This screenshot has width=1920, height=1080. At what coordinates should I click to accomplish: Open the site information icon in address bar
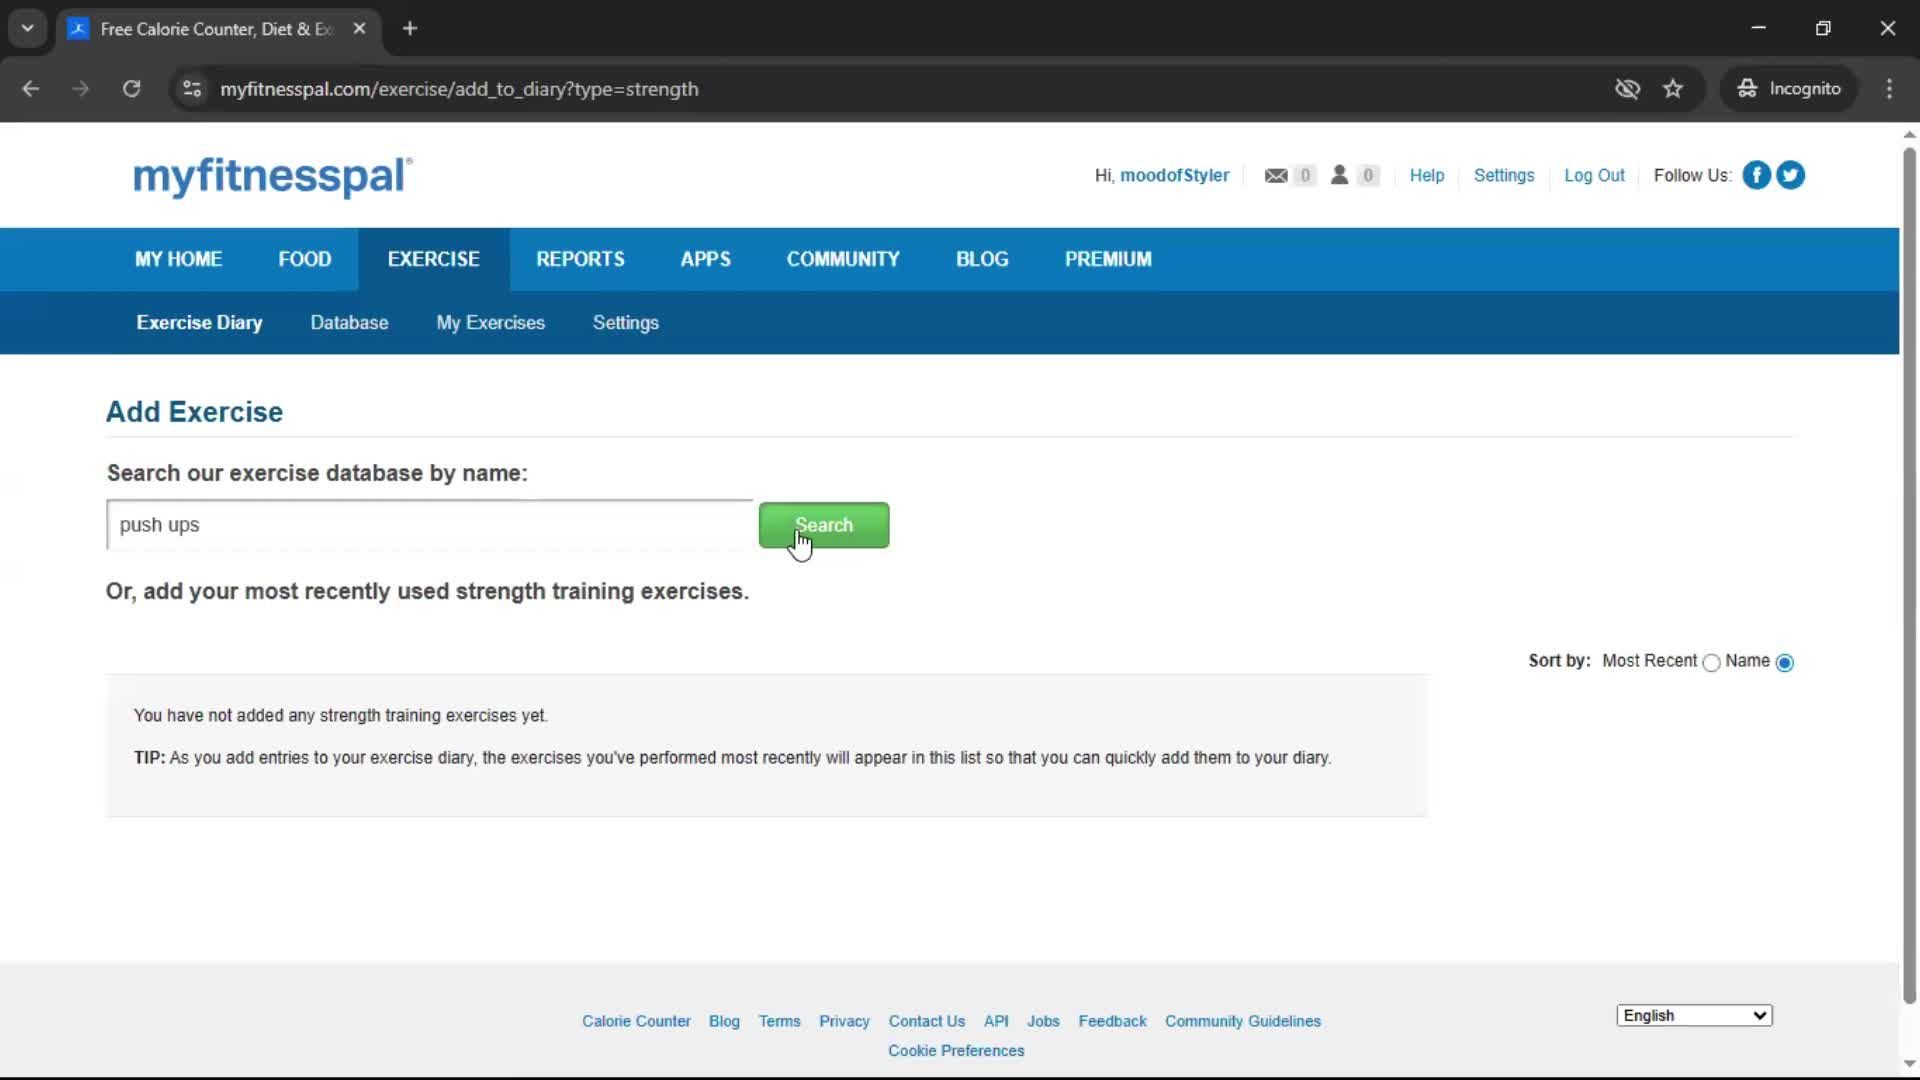[192, 89]
